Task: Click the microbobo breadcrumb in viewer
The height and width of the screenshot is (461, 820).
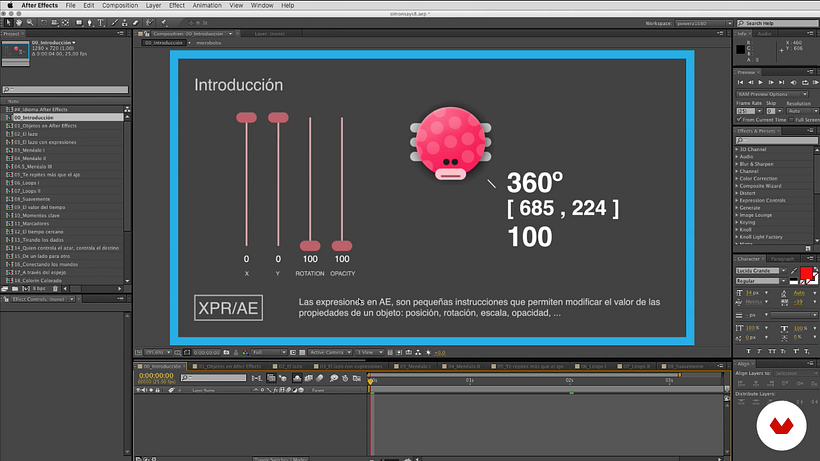Action: [208, 43]
